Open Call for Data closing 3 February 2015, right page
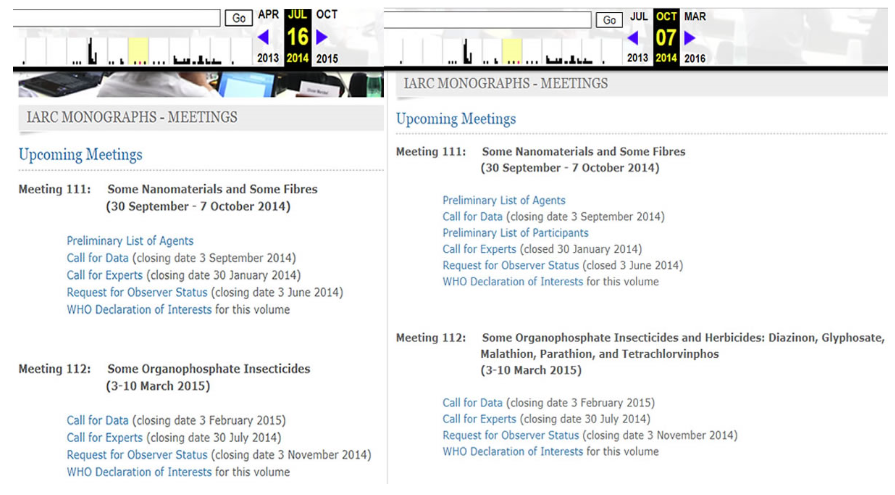 pyautogui.click(x=473, y=403)
